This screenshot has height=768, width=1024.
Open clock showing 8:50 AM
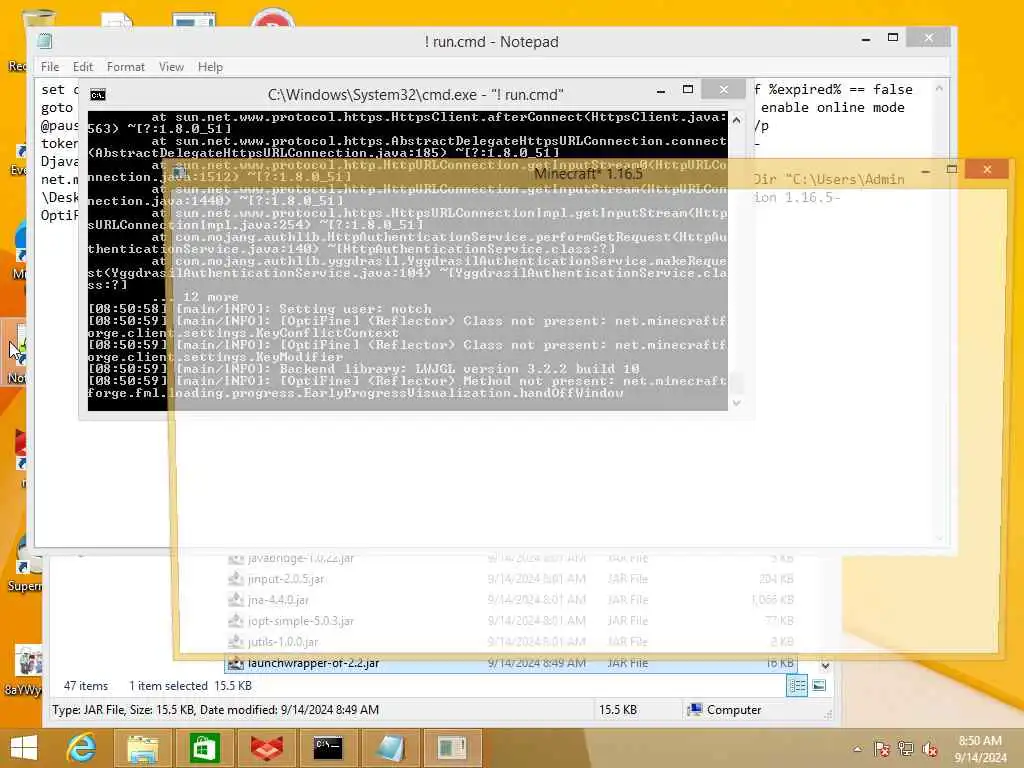980,749
